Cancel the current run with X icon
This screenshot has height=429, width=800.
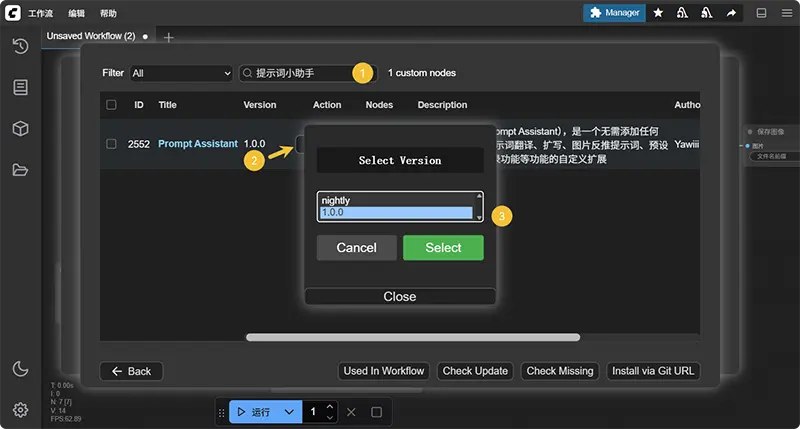click(x=351, y=412)
